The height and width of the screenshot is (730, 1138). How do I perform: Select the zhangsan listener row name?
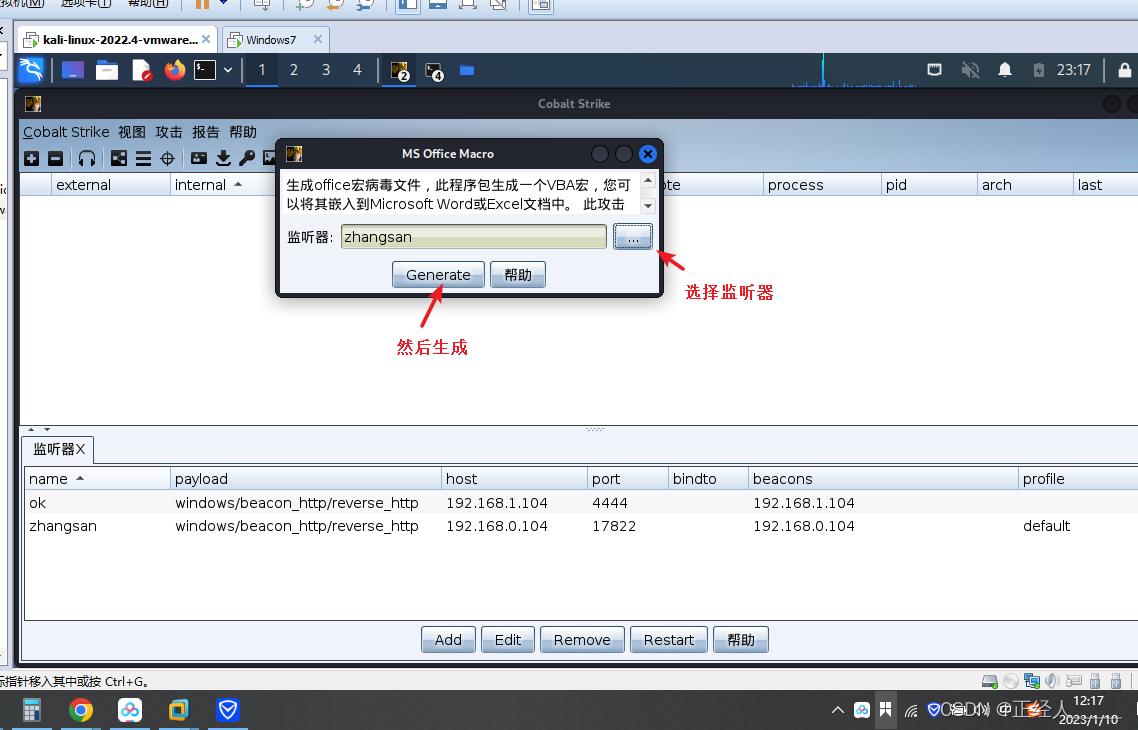coord(62,526)
